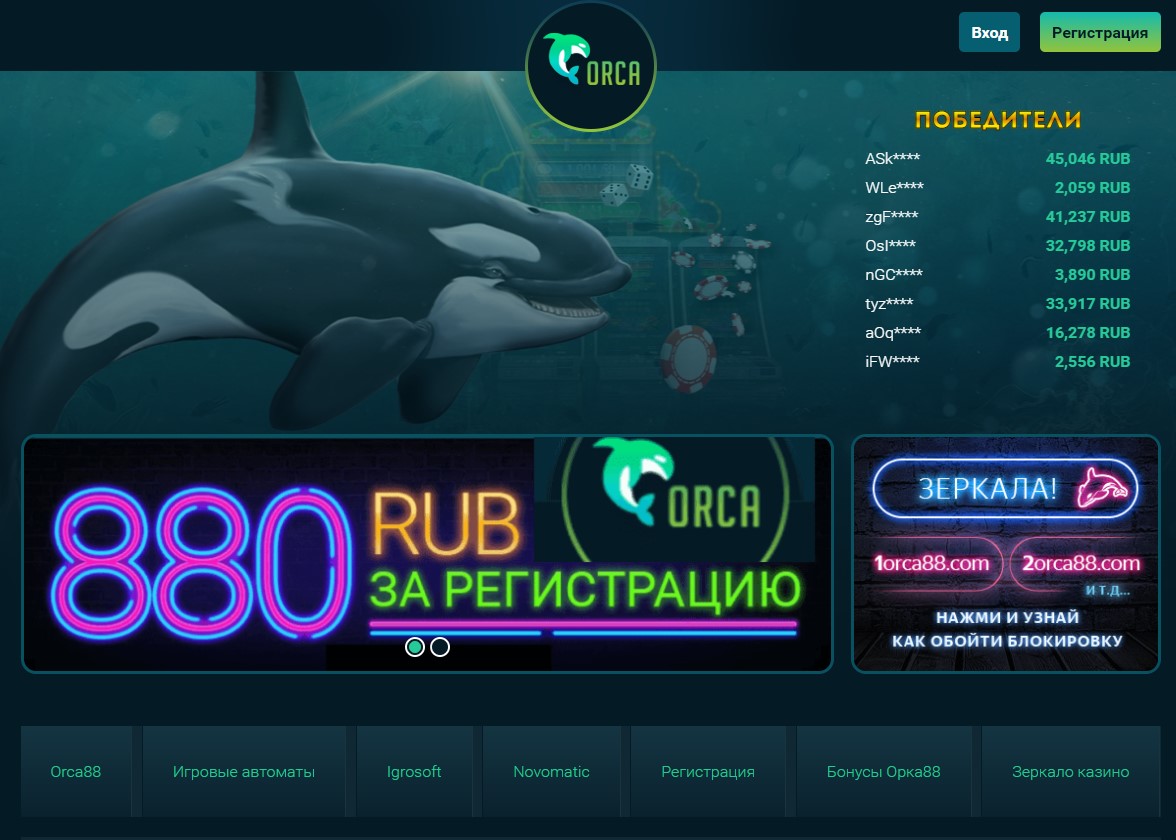Click the 1orca88.com mirror address
This screenshot has height=840, width=1176.
(x=932, y=563)
